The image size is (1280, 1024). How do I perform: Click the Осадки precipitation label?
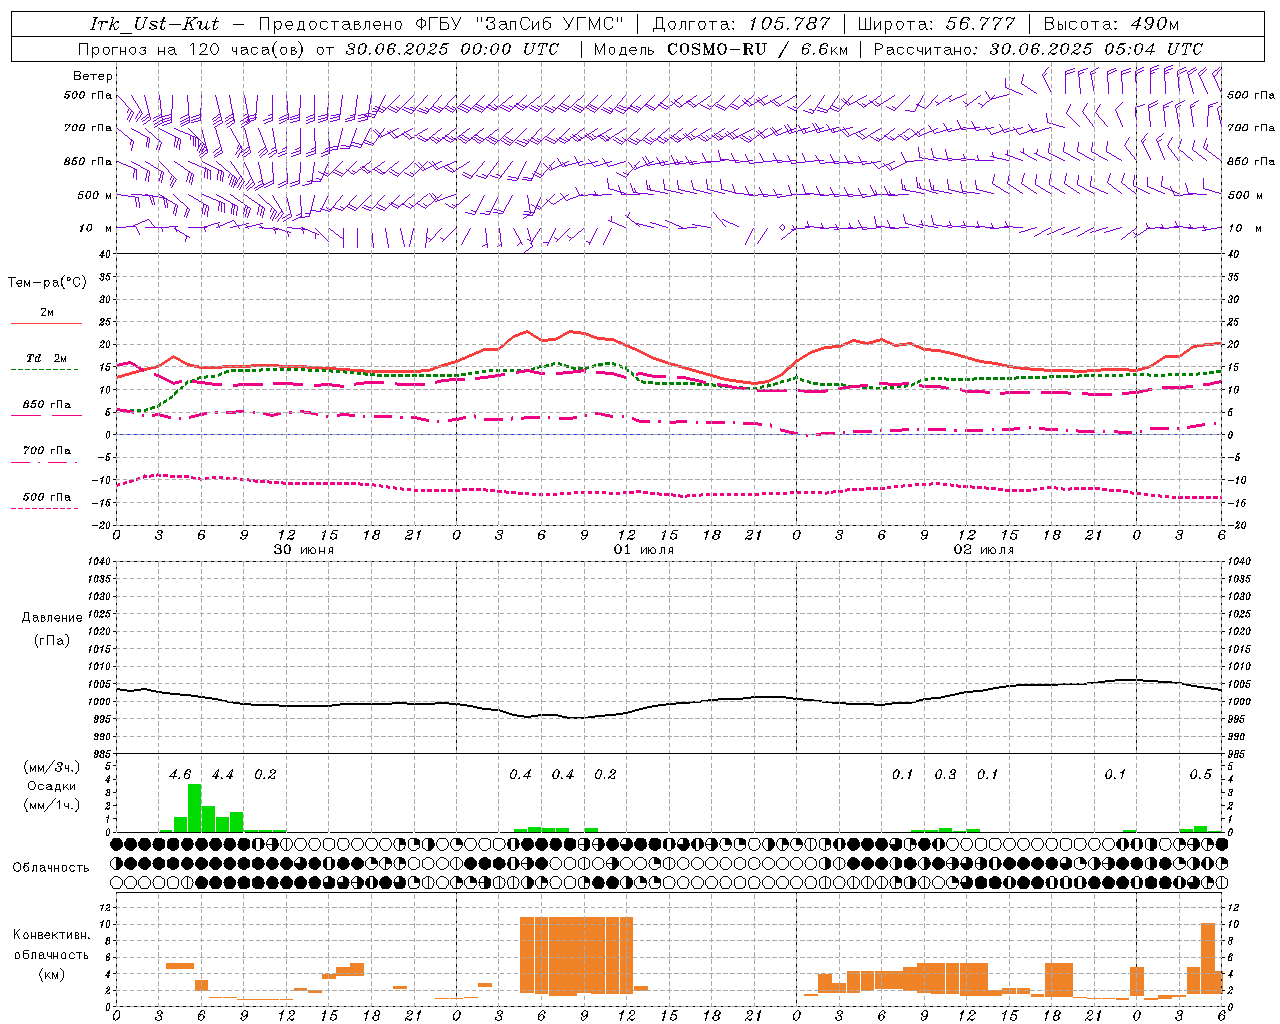point(51,786)
